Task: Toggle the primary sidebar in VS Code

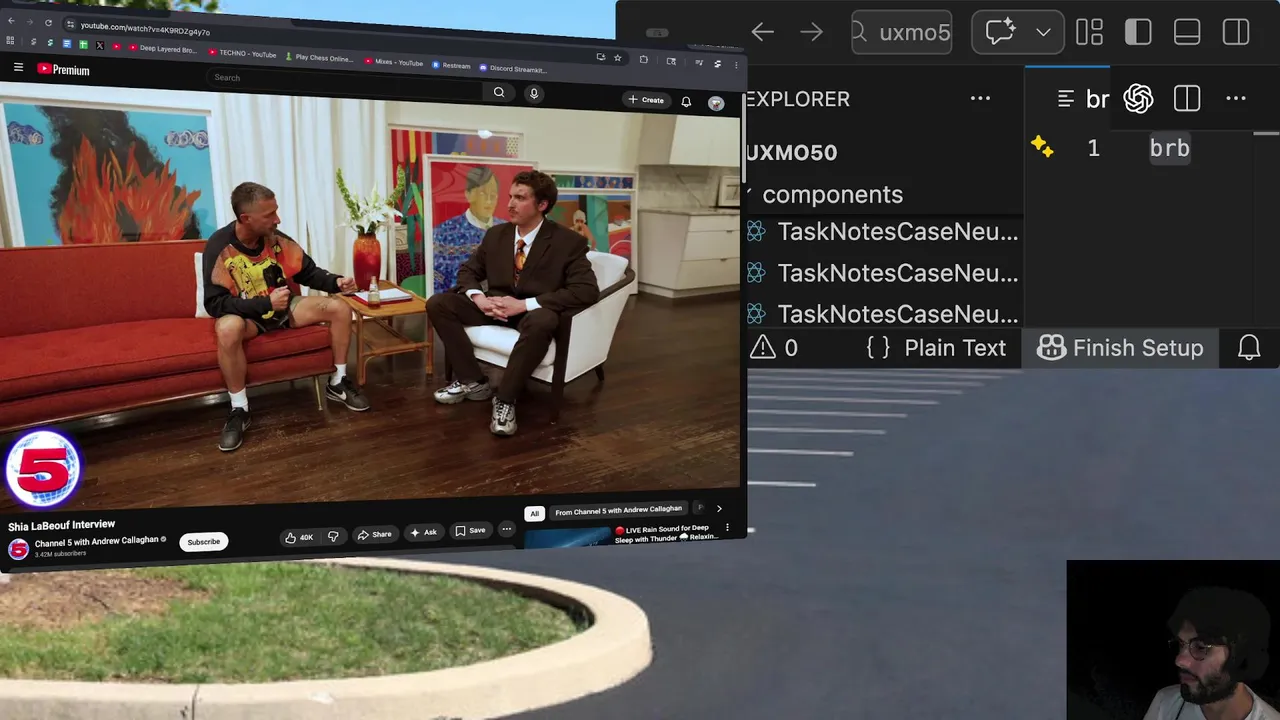Action: click(x=1138, y=32)
